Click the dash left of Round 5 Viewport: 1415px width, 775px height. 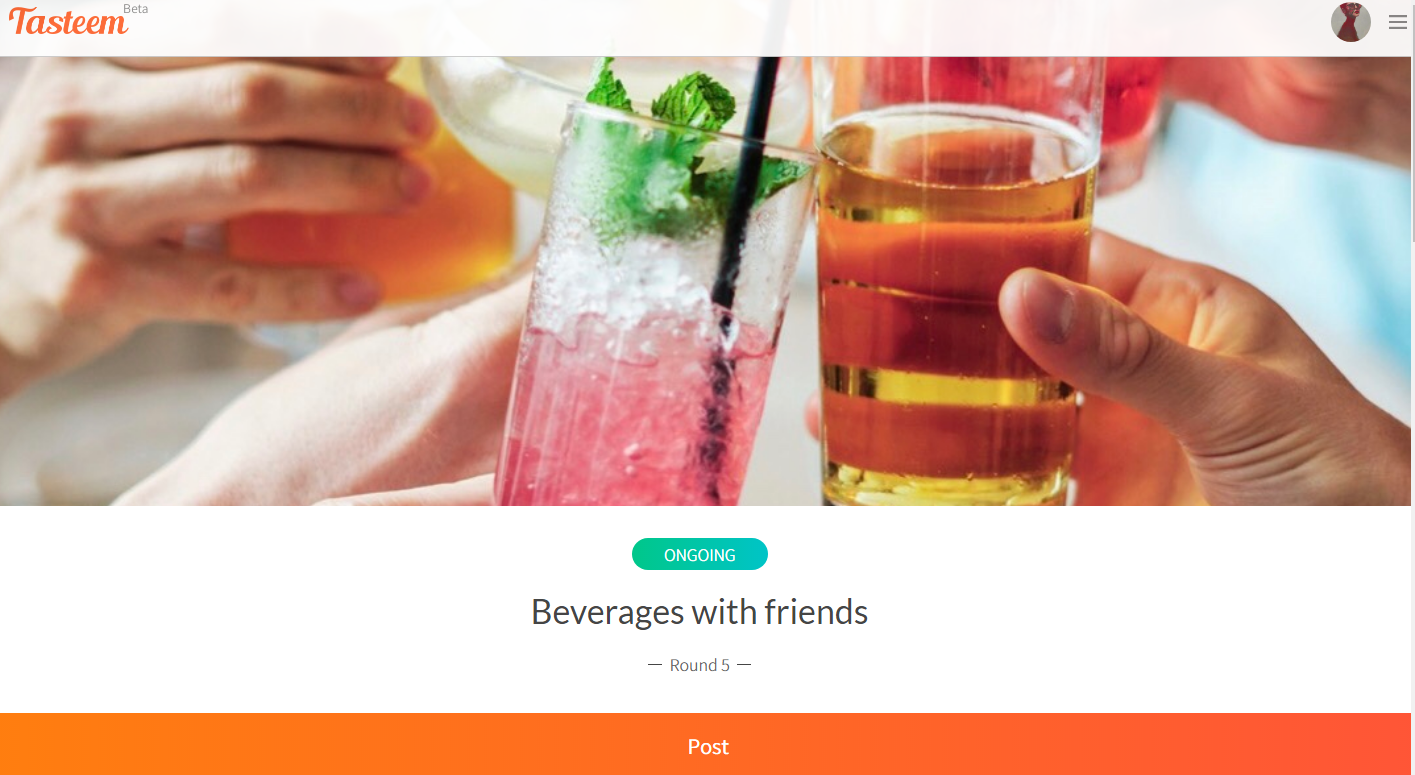655,665
